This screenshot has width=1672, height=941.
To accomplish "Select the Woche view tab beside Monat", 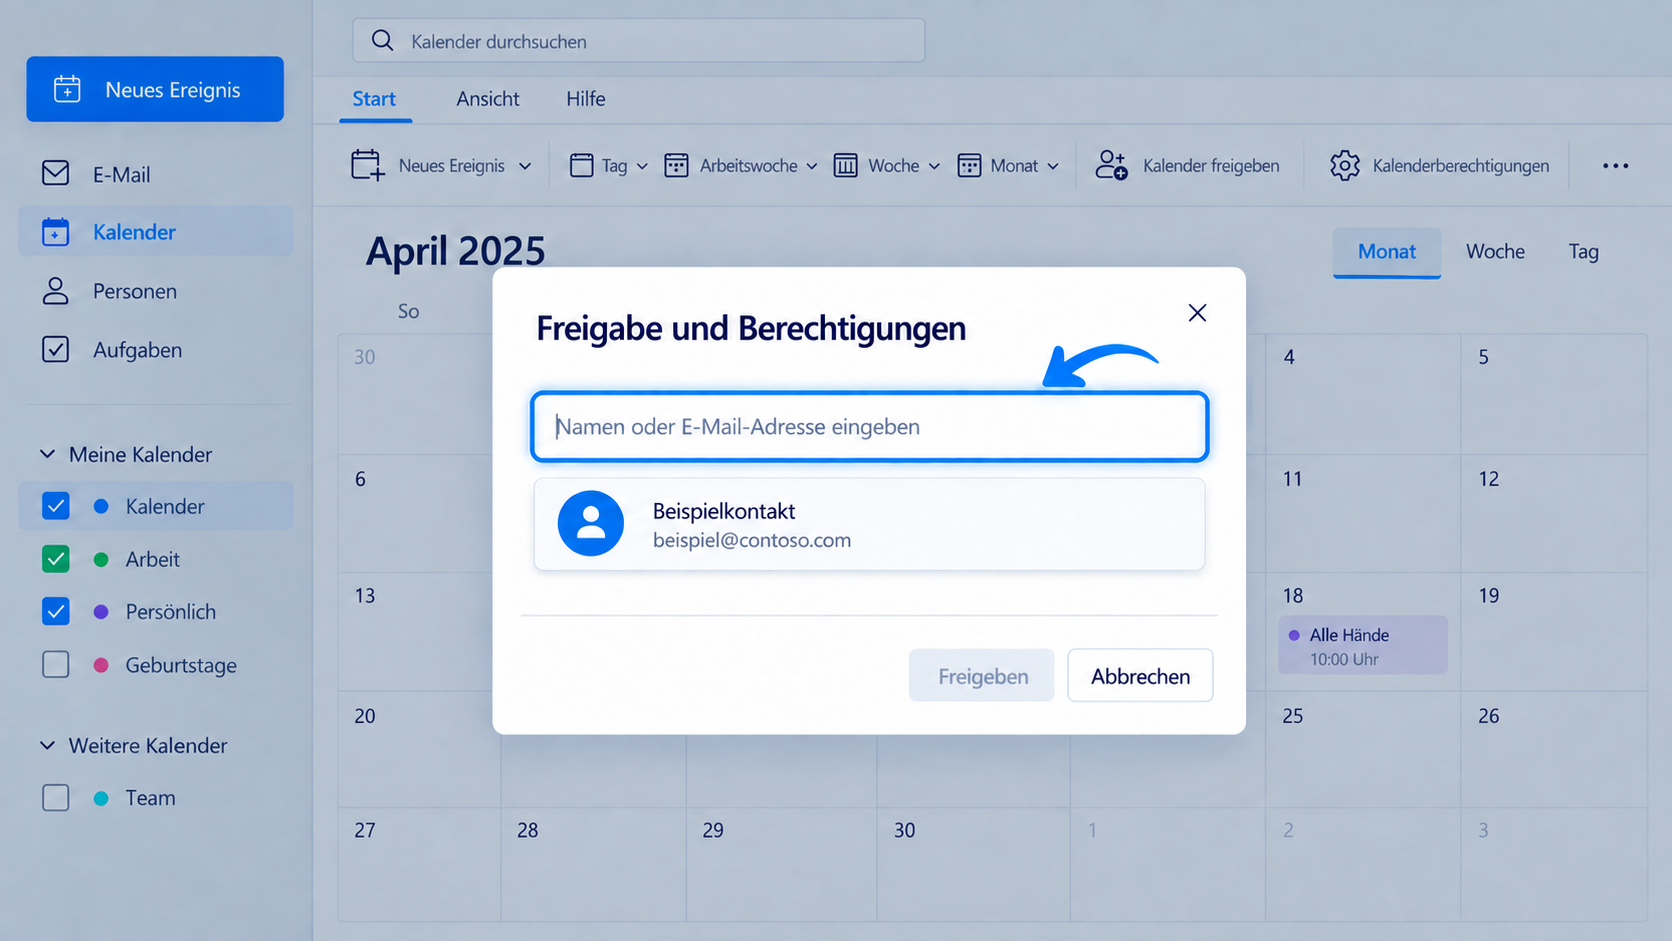I will pos(1495,251).
